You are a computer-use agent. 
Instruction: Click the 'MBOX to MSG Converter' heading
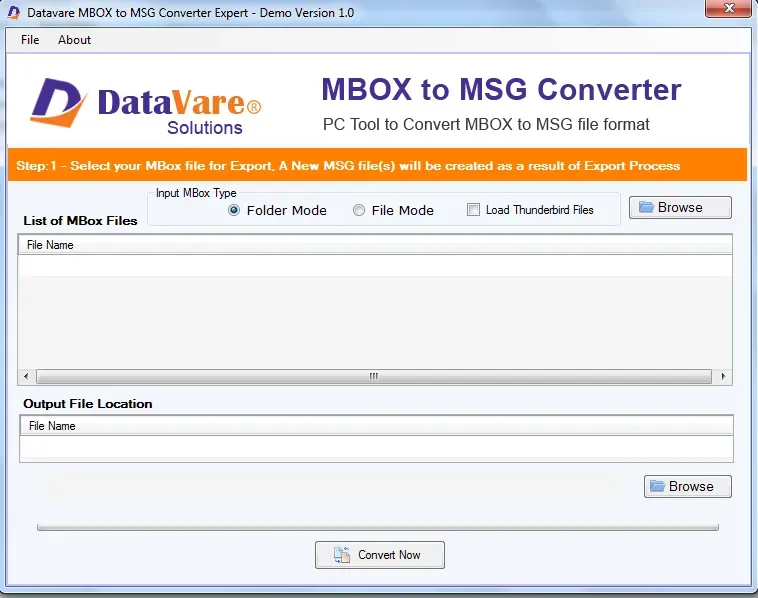(501, 89)
